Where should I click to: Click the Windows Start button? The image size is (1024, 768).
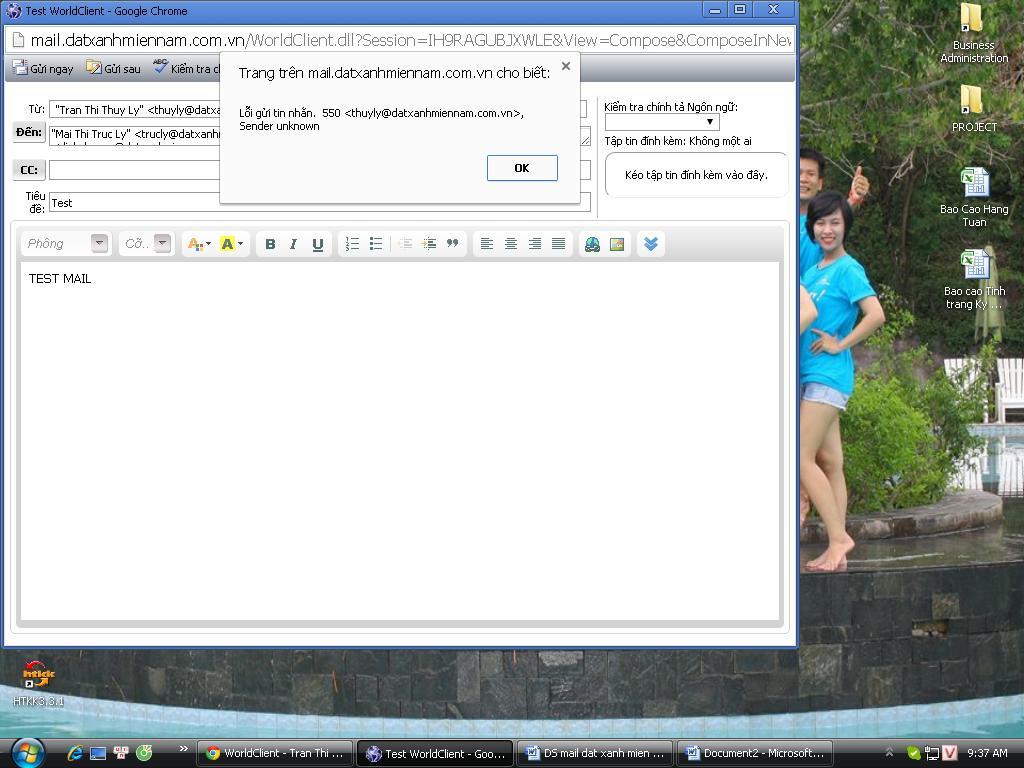26,753
